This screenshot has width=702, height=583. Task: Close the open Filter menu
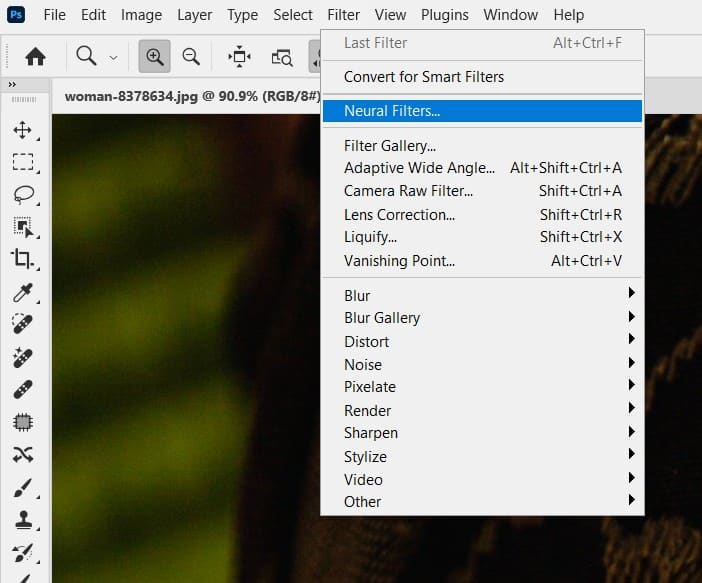[x=343, y=15]
